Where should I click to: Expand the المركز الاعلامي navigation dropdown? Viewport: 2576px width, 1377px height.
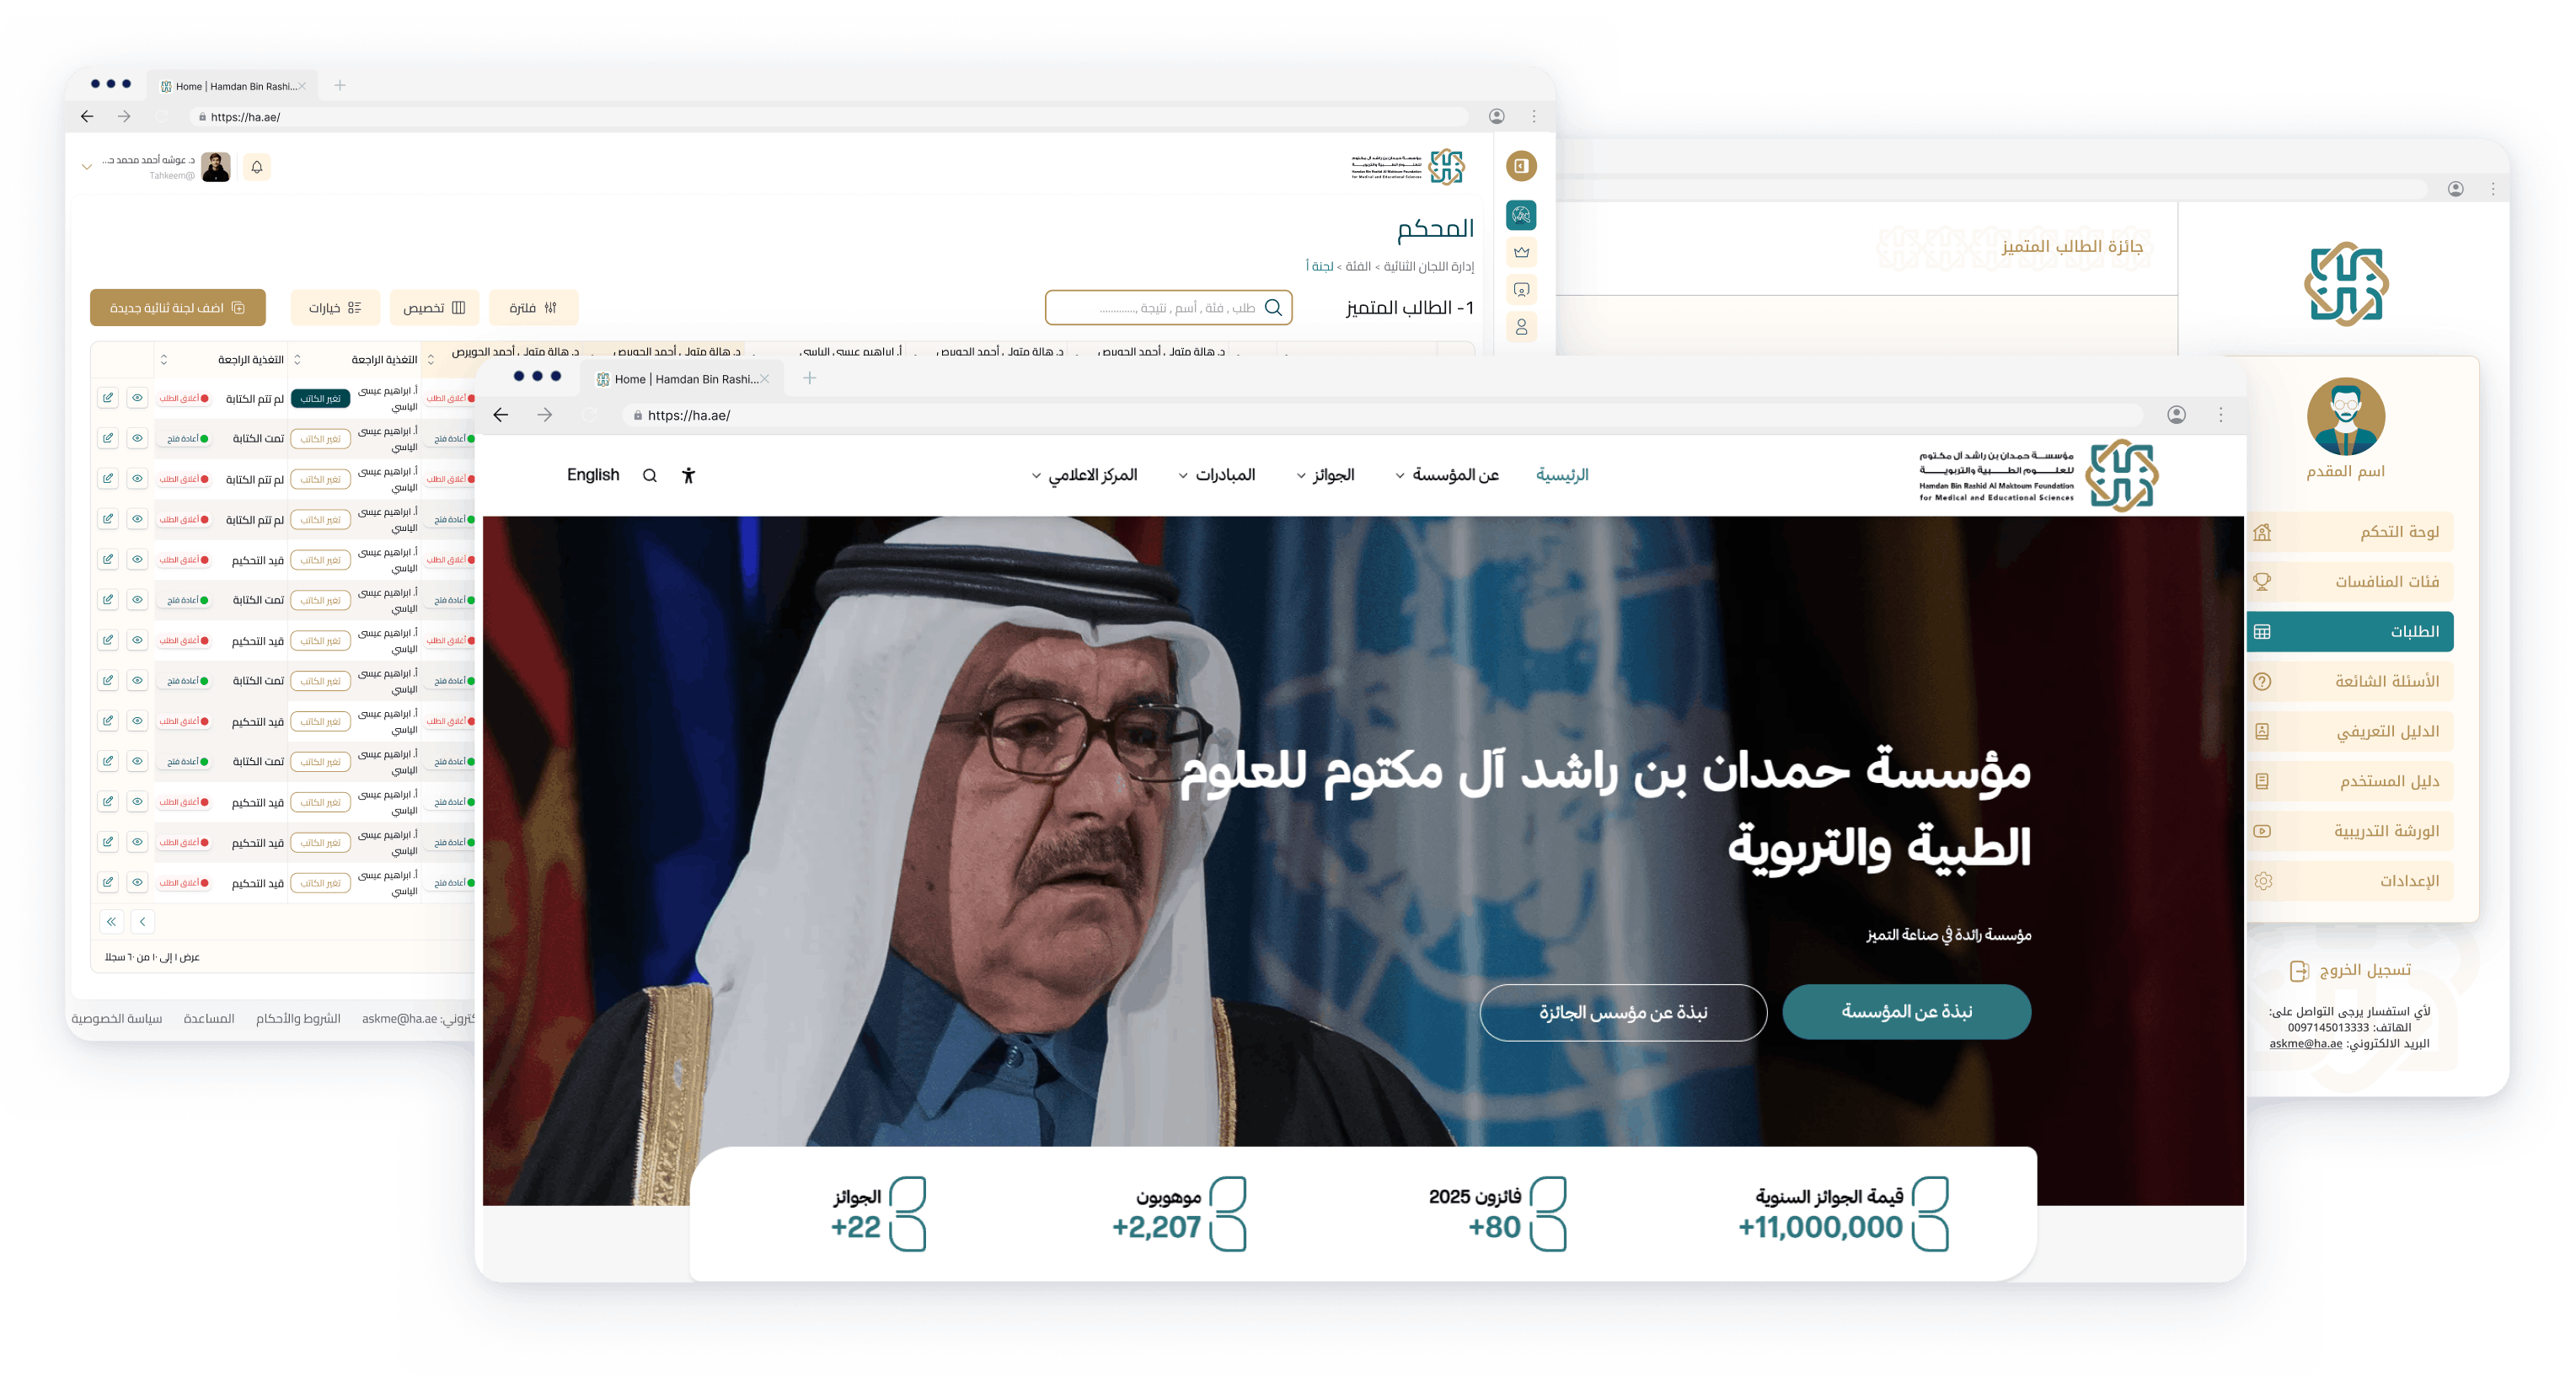[x=1084, y=475]
